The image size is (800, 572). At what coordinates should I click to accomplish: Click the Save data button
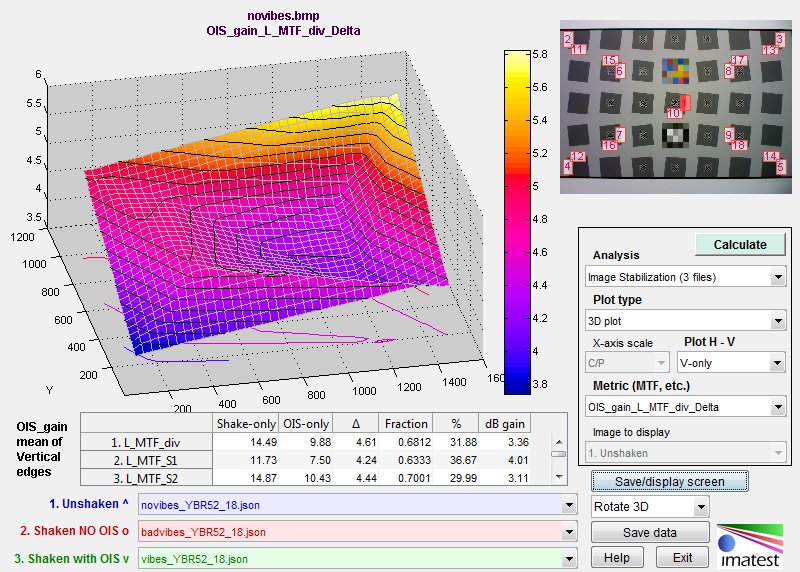coord(650,532)
